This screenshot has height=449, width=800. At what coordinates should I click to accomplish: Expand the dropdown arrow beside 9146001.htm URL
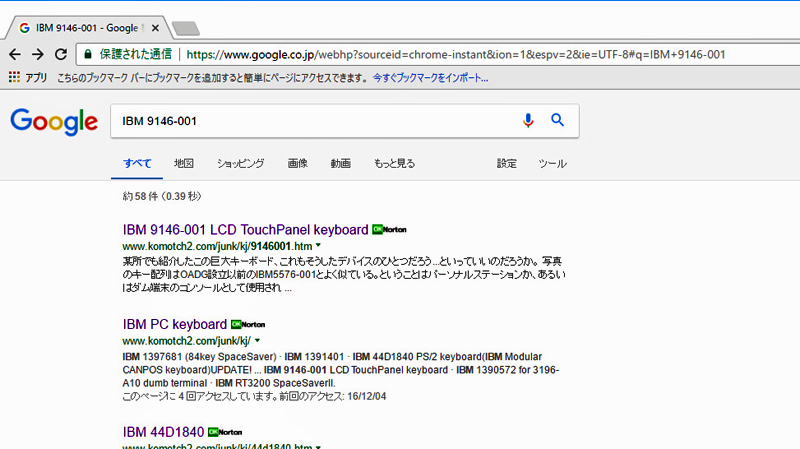pyautogui.click(x=318, y=245)
